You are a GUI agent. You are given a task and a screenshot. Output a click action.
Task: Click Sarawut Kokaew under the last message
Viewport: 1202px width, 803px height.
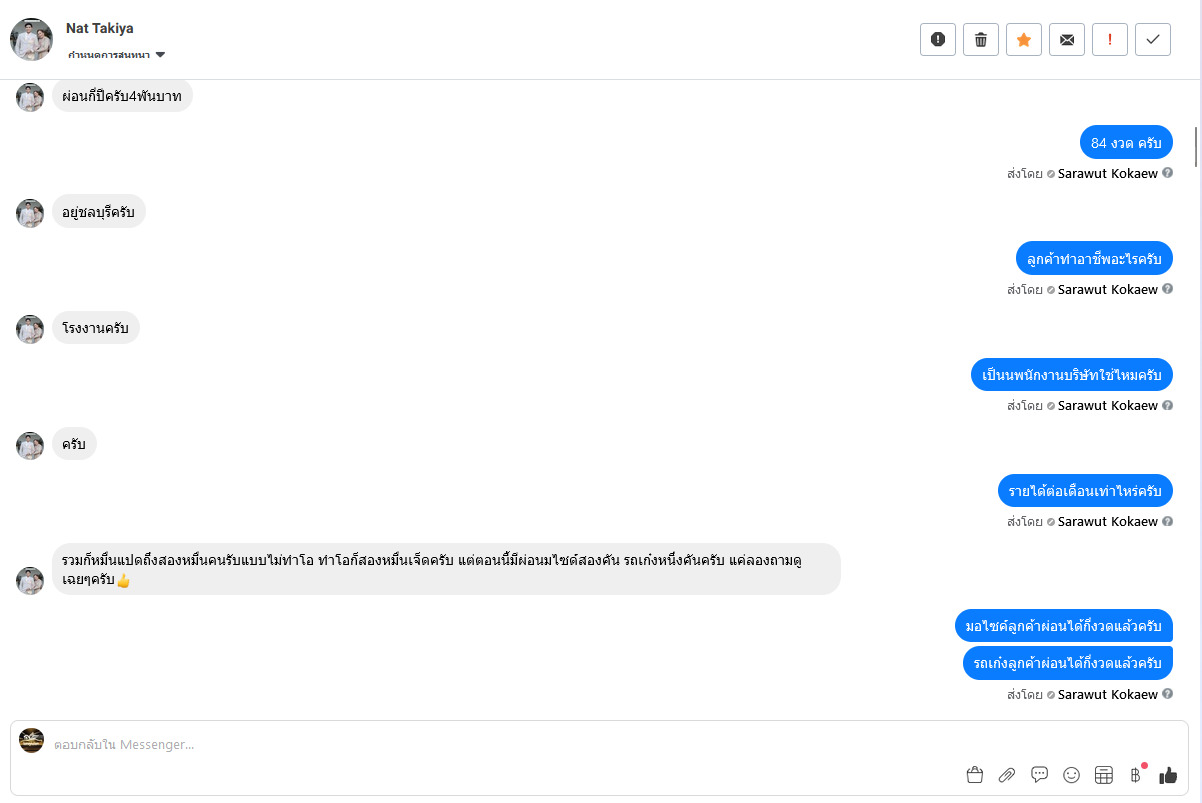[x=1107, y=694]
